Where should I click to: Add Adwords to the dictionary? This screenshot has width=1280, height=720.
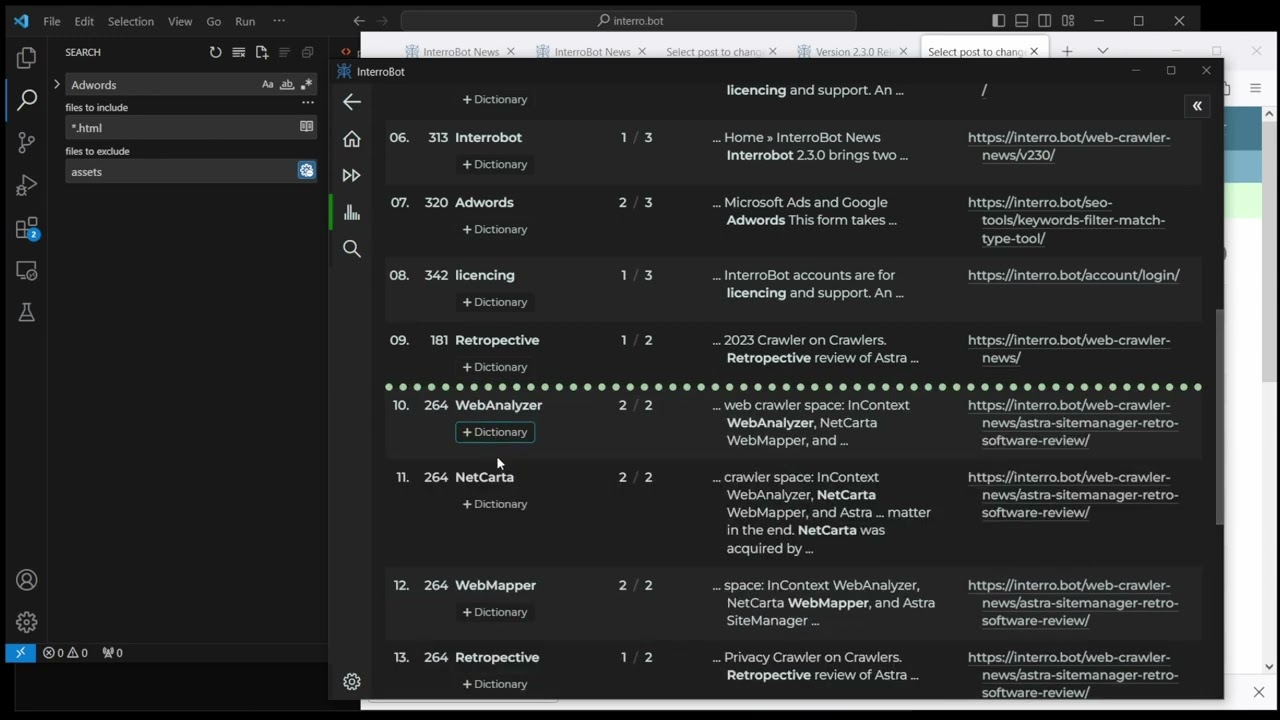[495, 229]
